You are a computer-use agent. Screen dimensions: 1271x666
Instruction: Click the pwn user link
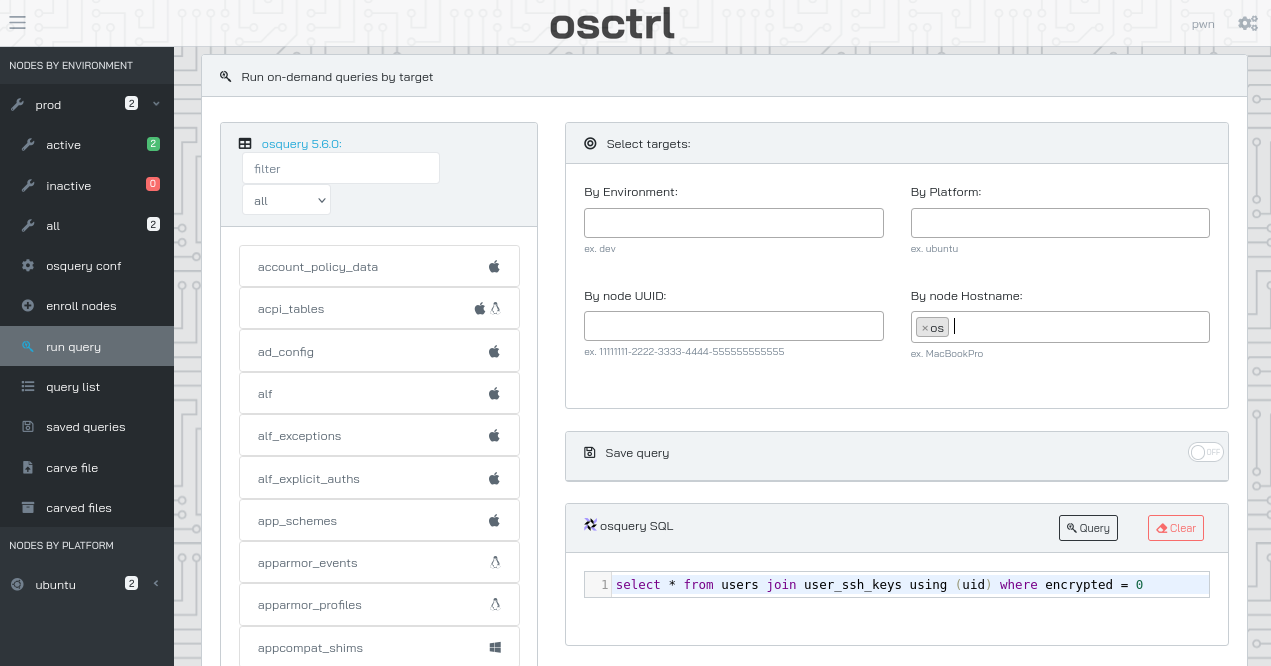tap(1203, 24)
